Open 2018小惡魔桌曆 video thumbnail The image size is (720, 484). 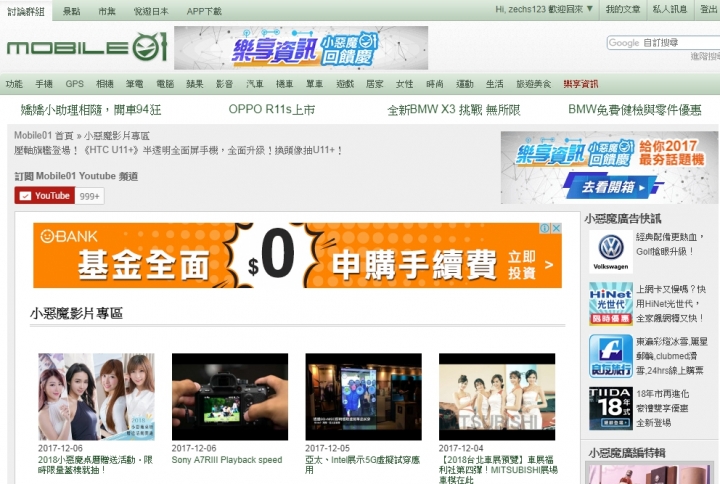(x=96, y=397)
